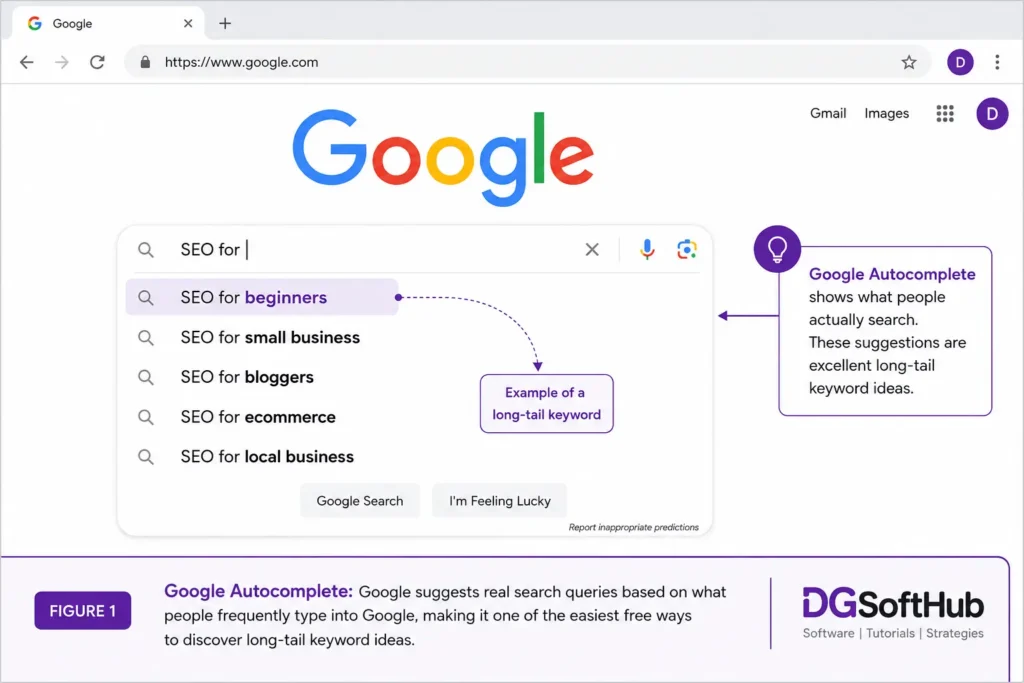Open the browser profile avatar in the toolbar
Image resolution: width=1024 pixels, height=683 pixels.
point(960,62)
